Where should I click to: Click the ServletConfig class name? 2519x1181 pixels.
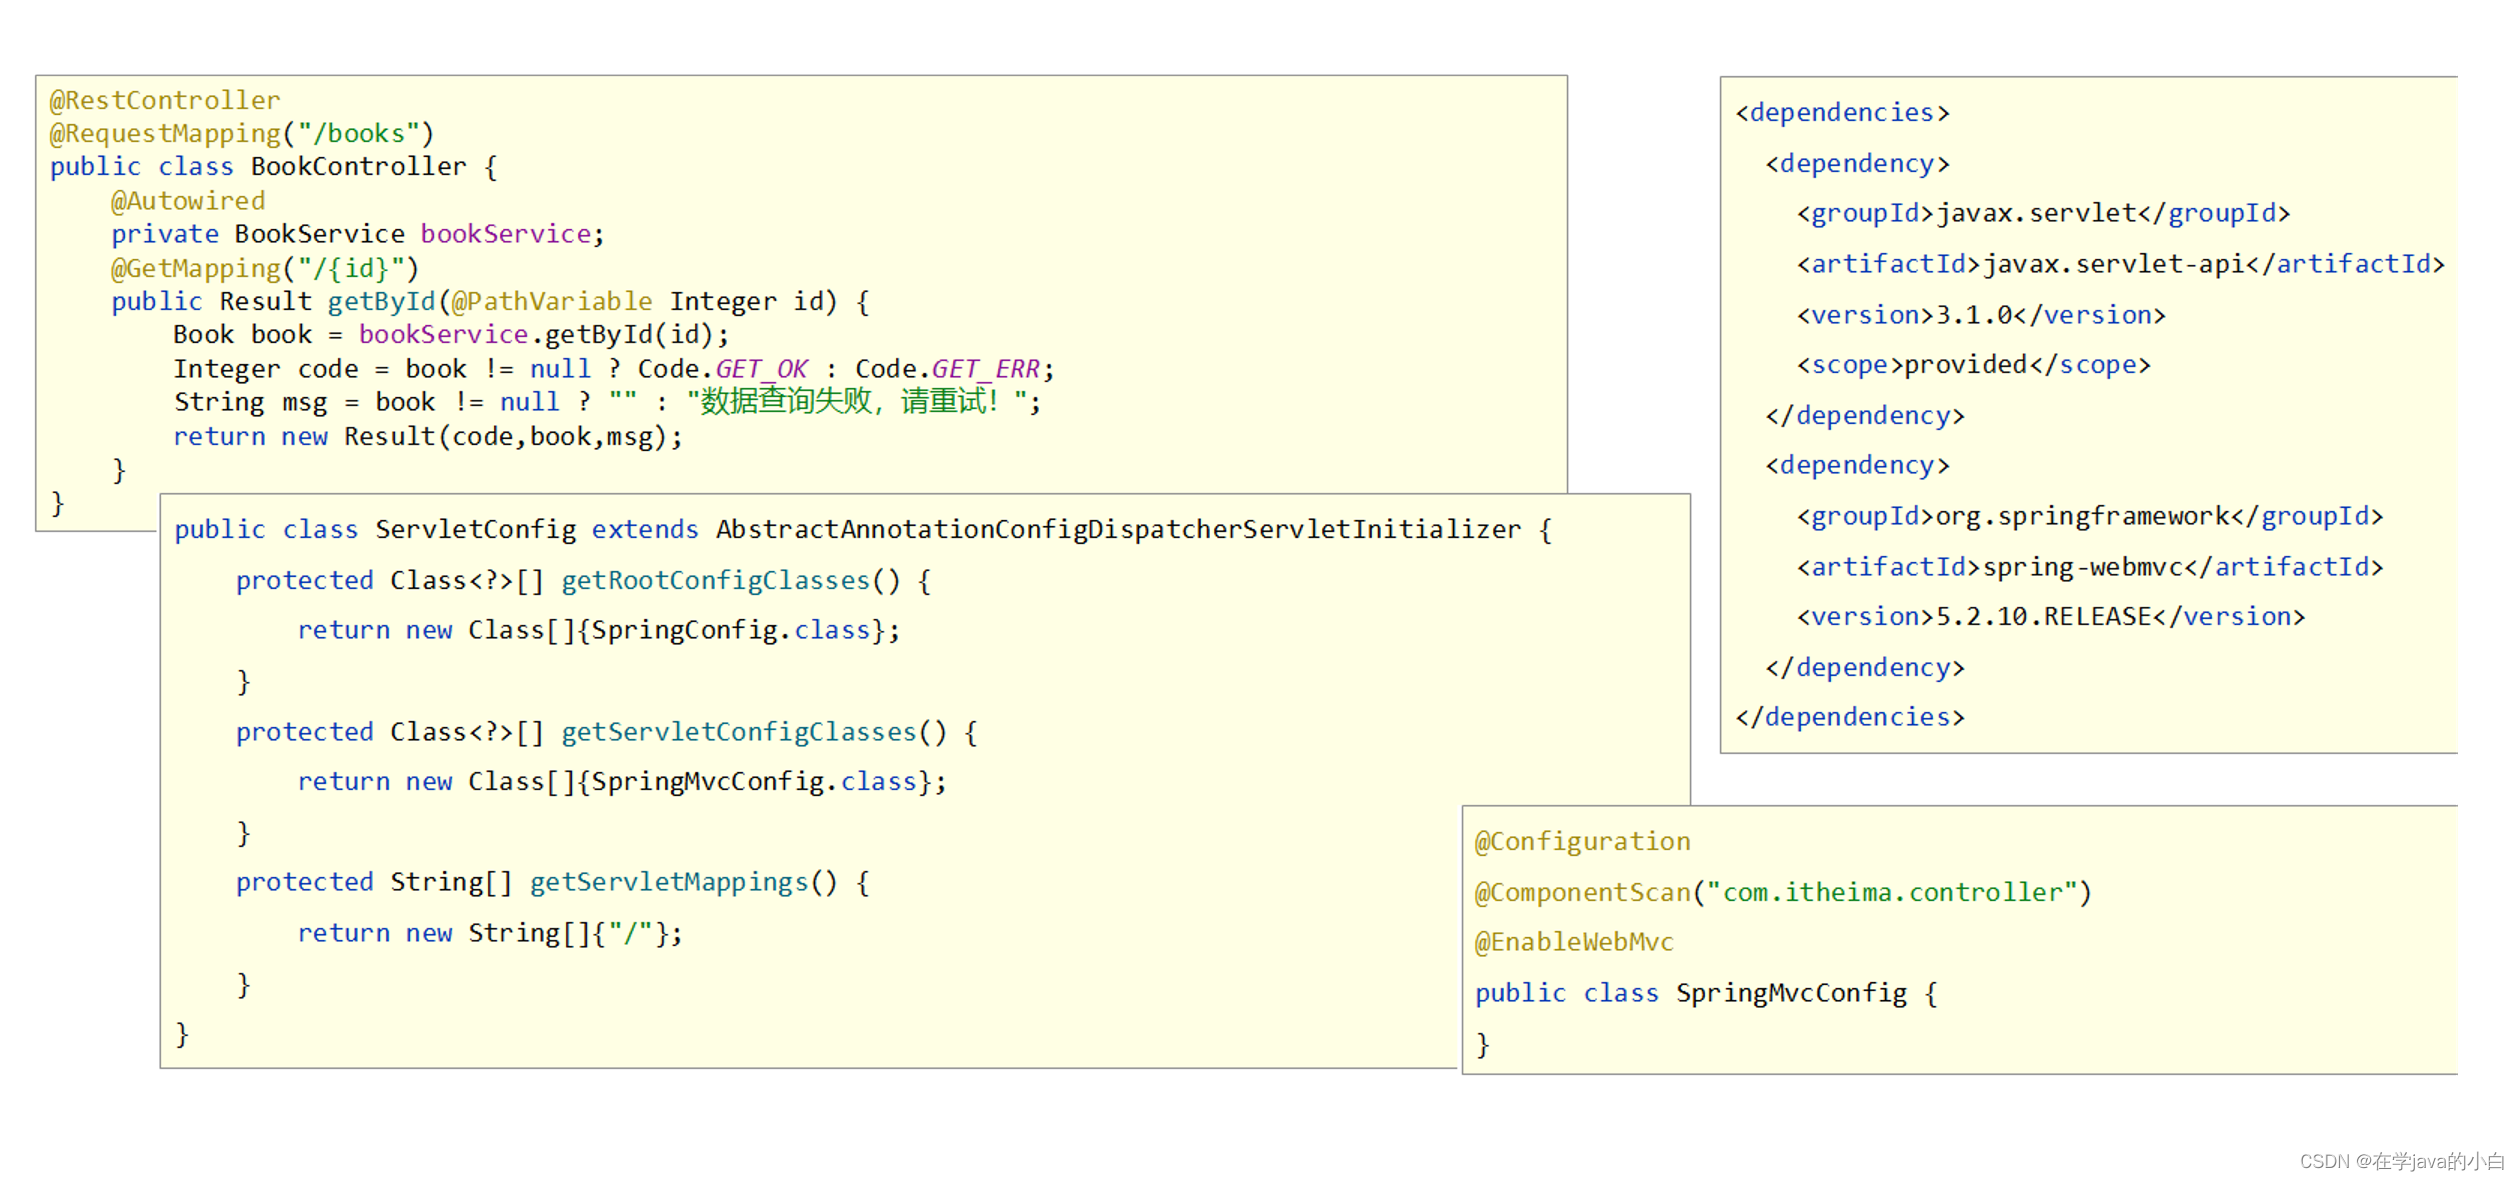[475, 529]
